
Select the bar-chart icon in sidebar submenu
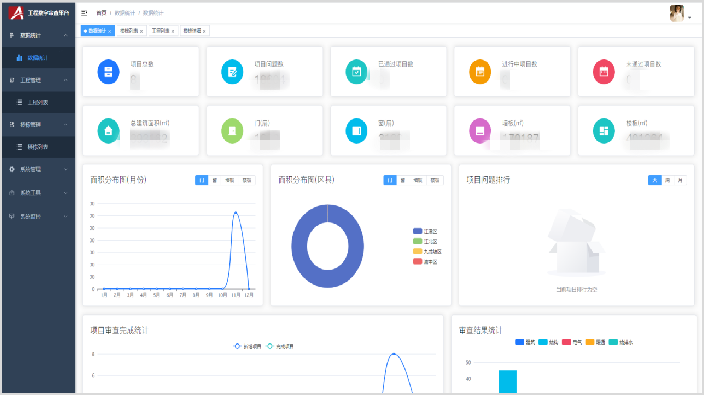point(19,57)
